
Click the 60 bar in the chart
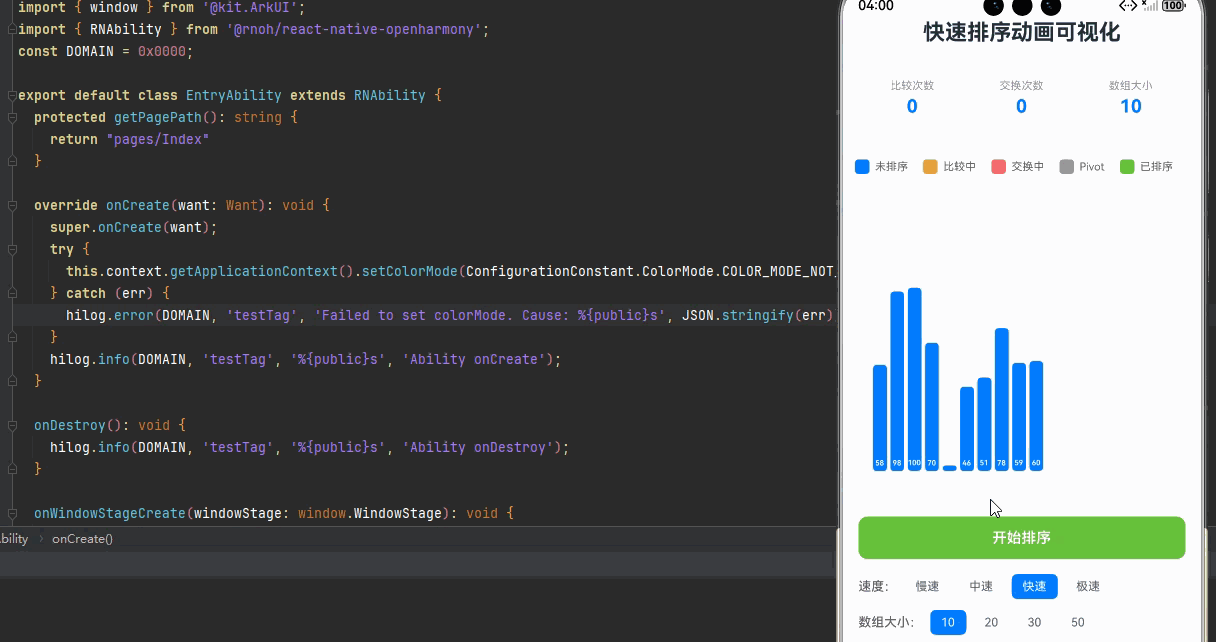[1036, 416]
